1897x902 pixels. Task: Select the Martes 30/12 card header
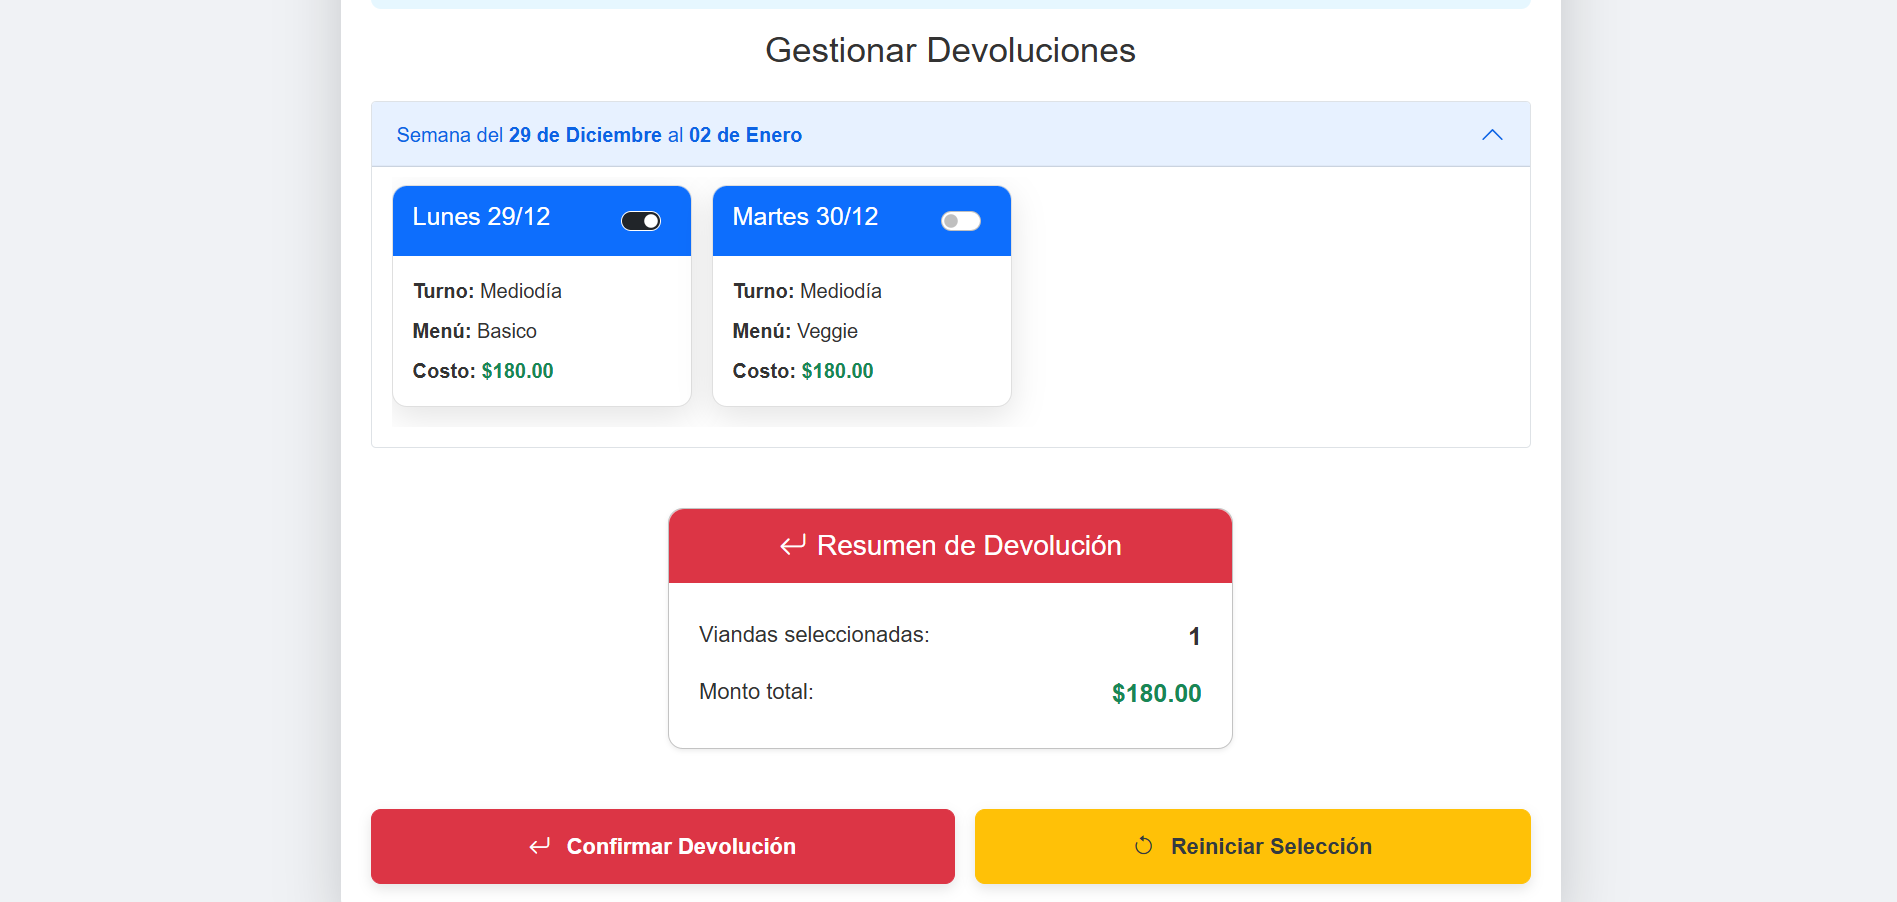(x=805, y=217)
